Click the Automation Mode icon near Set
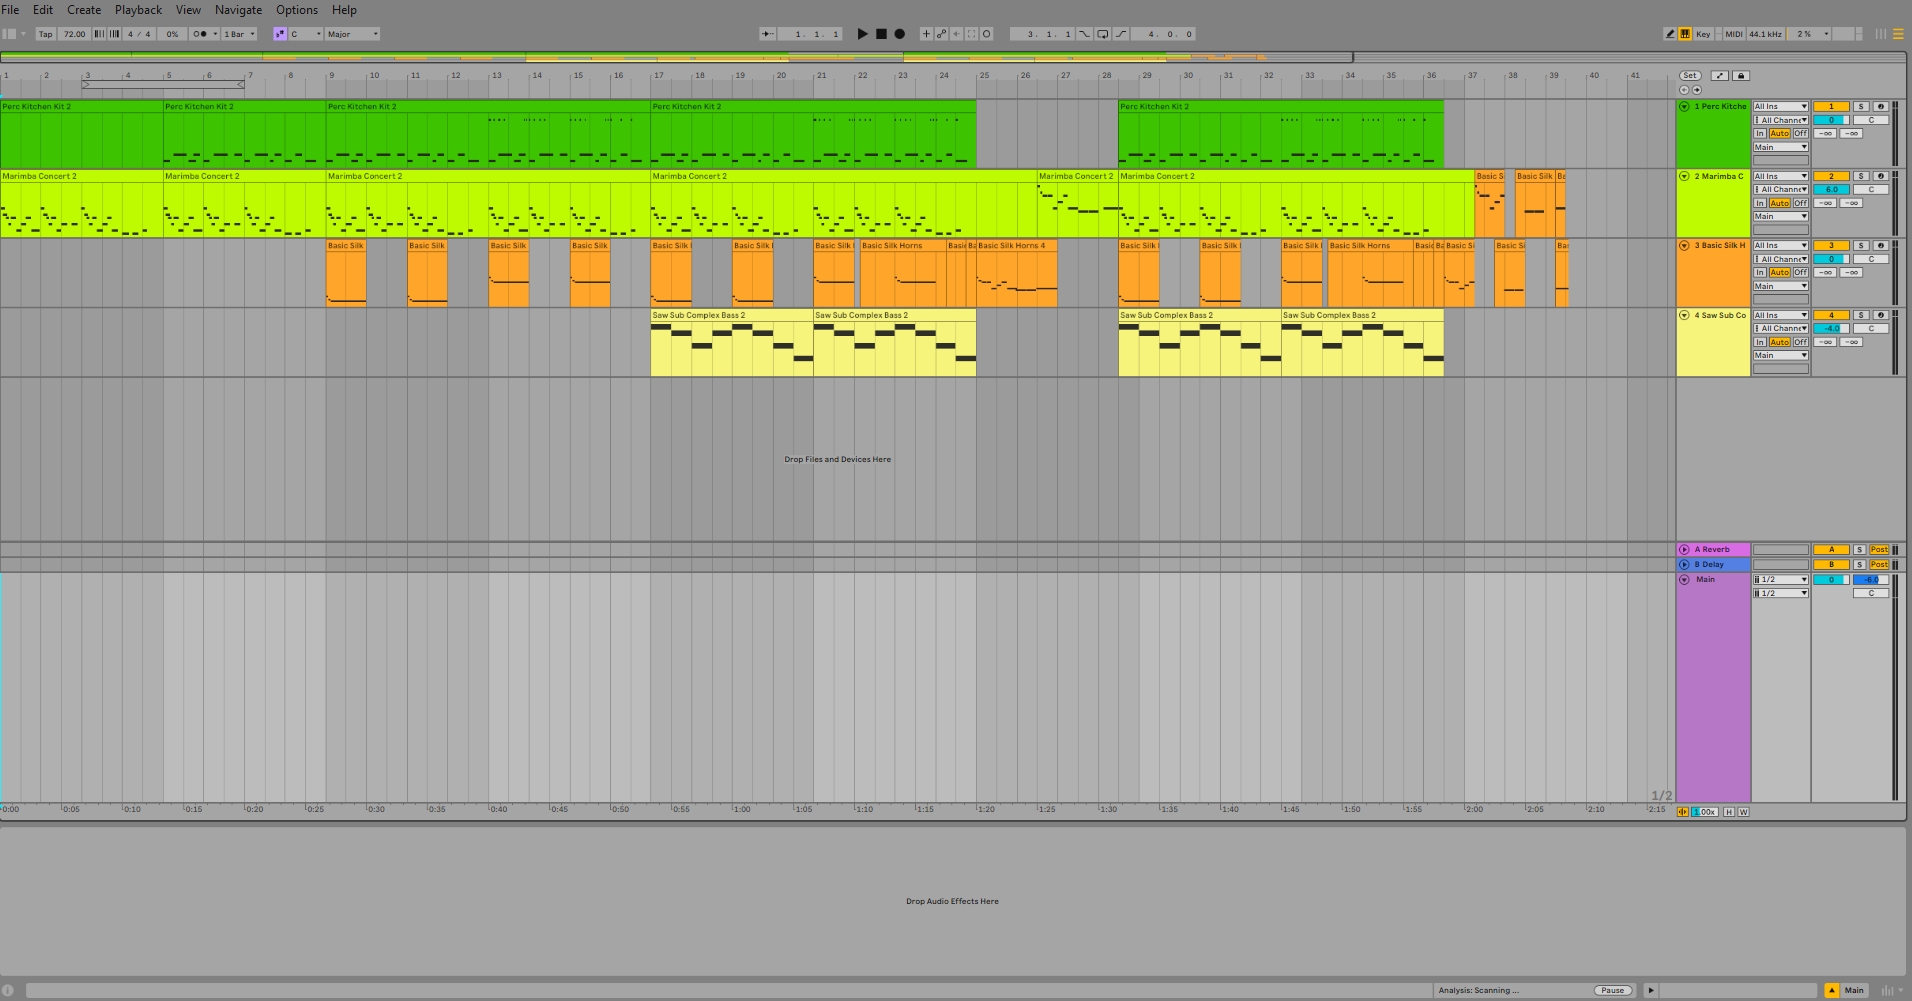The image size is (1912, 1001). [x=1720, y=75]
